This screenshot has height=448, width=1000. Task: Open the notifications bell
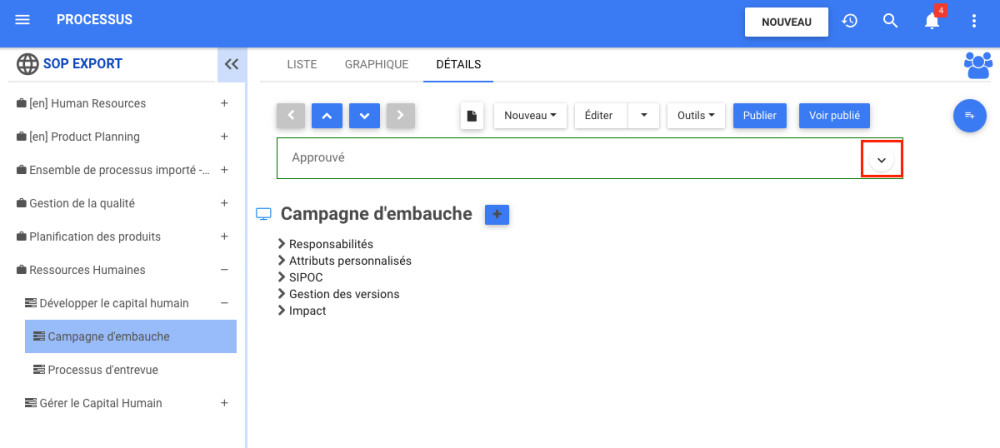point(932,21)
